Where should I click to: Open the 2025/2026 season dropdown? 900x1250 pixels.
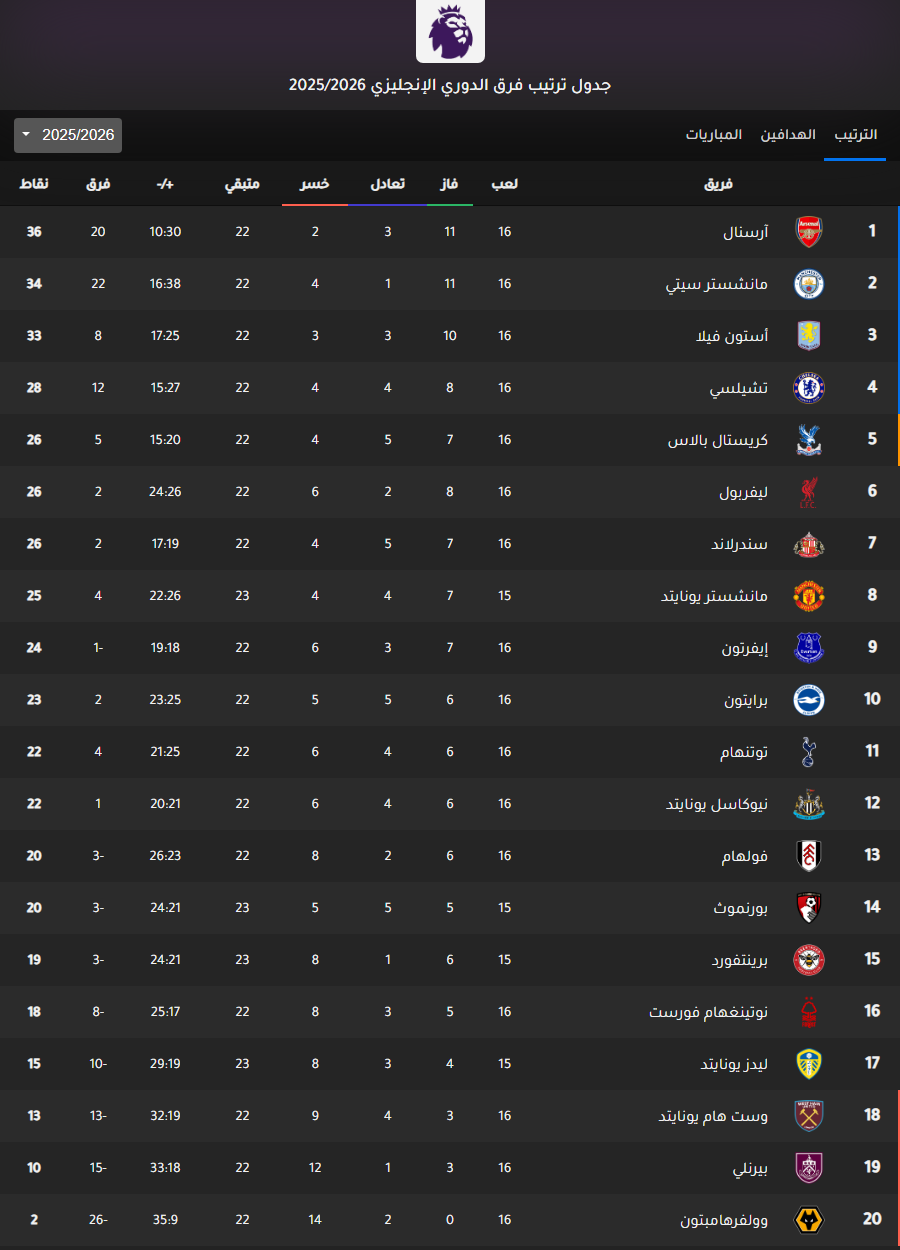pos(68,135)
